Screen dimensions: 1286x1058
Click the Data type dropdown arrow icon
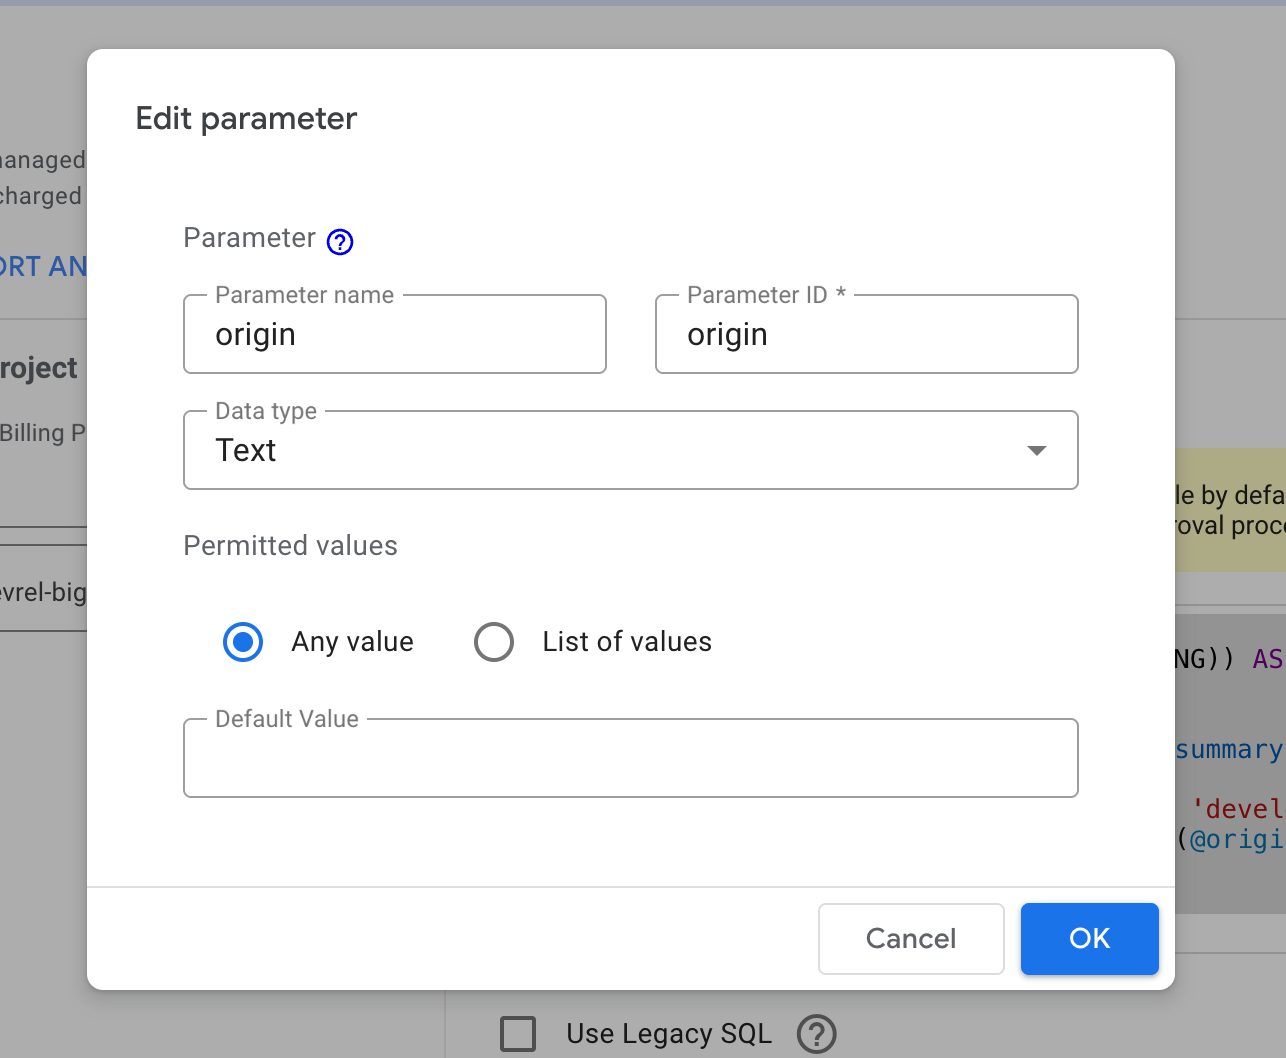pos(1037,450)
